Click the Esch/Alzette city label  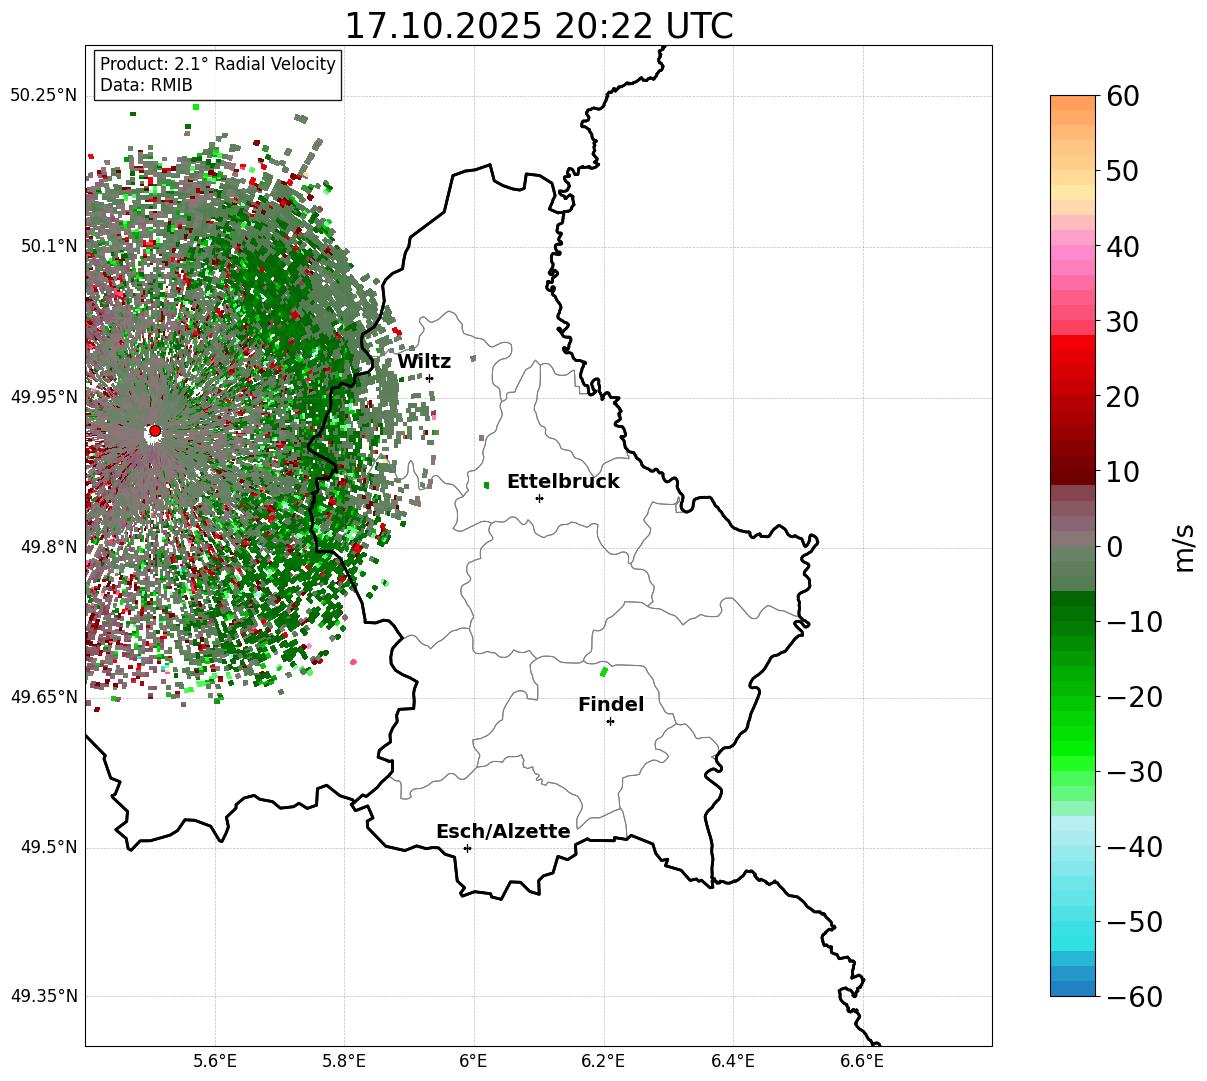point(503,832)
